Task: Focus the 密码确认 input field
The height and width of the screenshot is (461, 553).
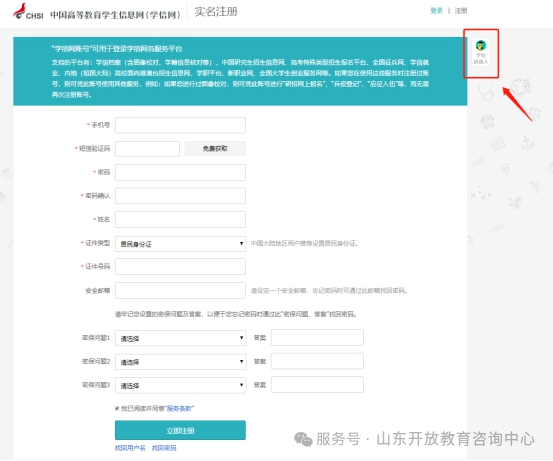Action: coord(180,196)
